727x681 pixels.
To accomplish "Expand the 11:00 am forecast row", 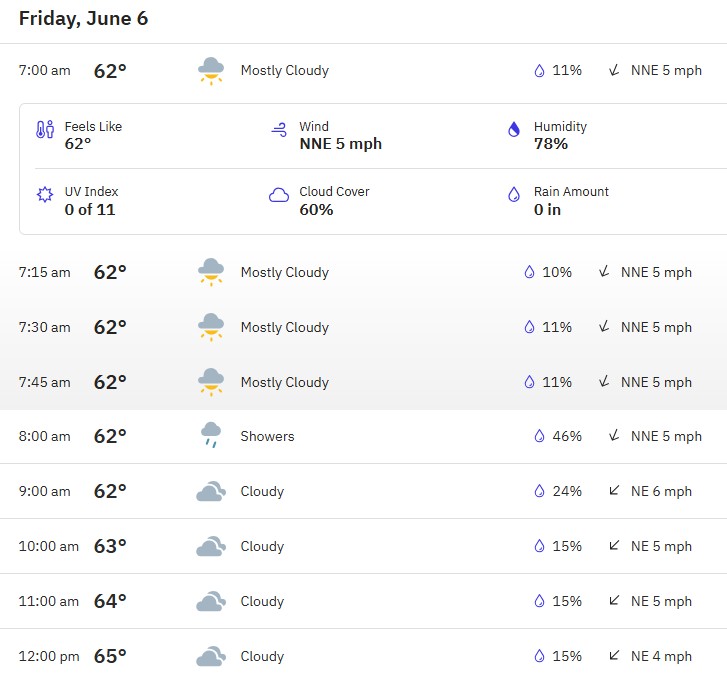I will click(364, 601).
